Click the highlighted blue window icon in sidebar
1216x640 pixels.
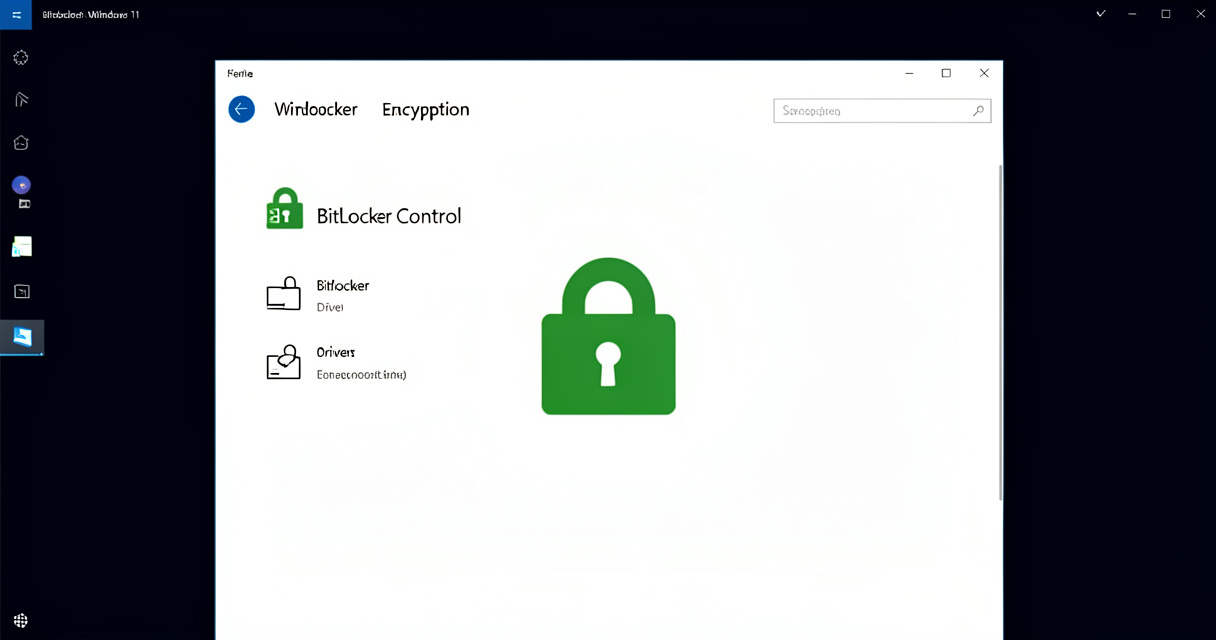22,337
